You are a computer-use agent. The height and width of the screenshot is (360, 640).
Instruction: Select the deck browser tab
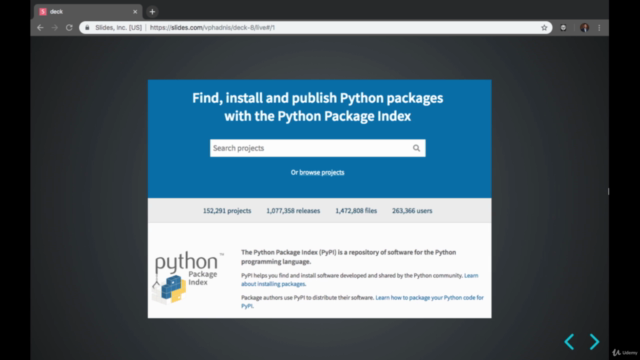pos(88,12)
